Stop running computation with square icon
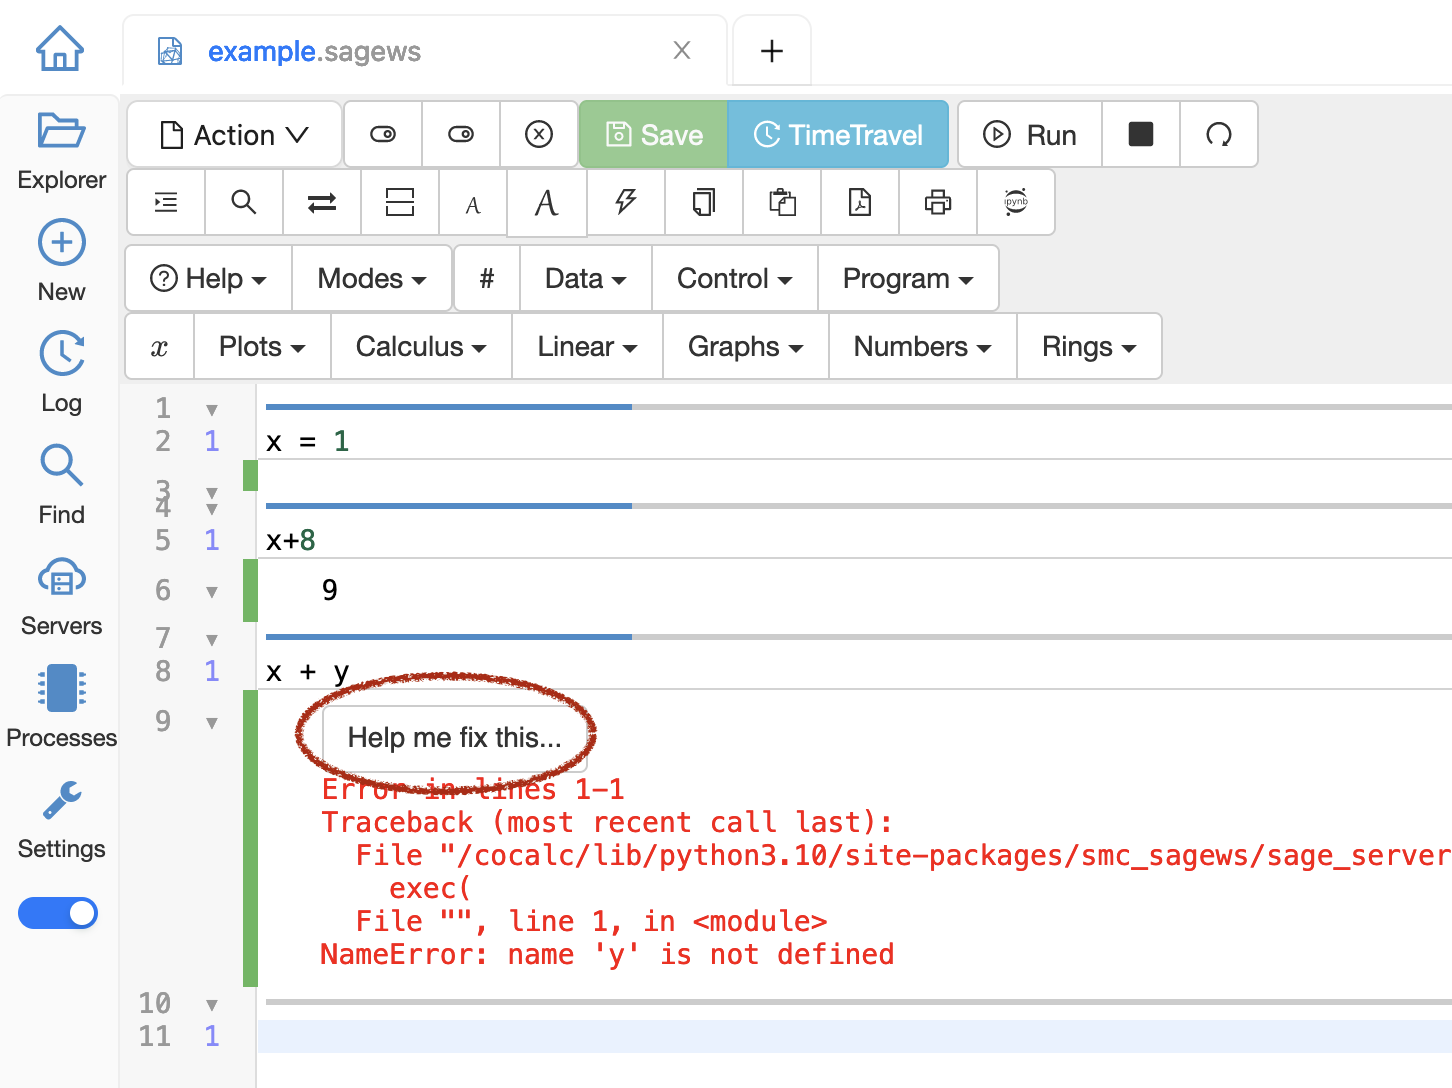 click(1140, 134)
